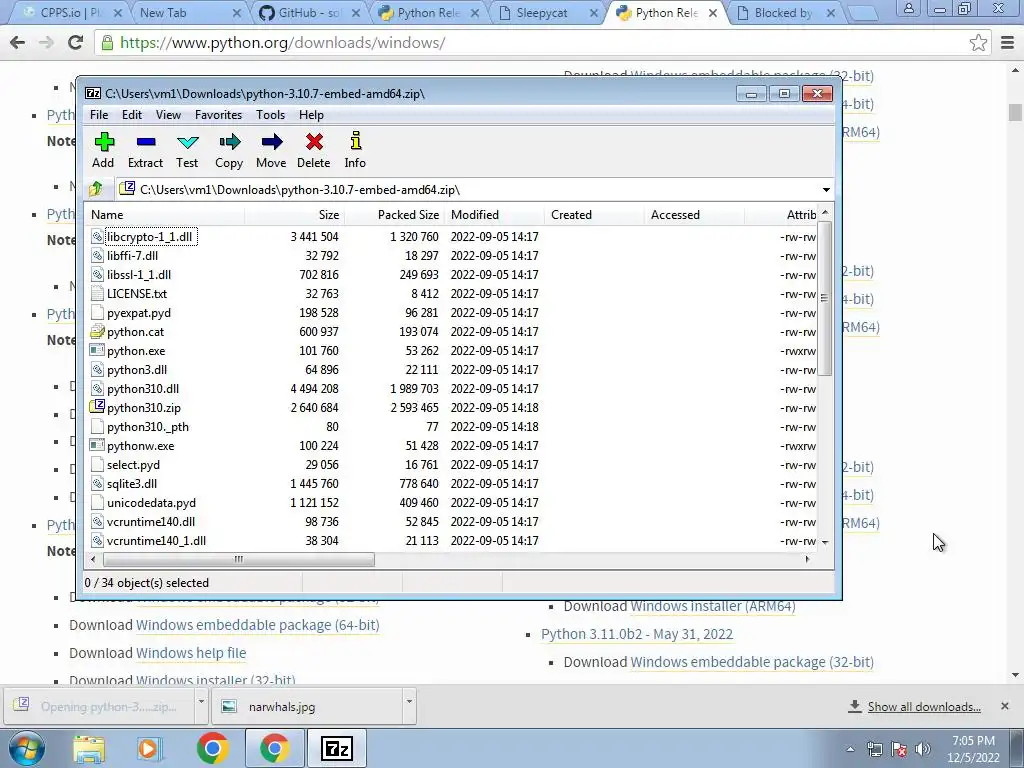This screenshot has width=1024, height=768.
Task: Open the Tools menu
Action: tap(270, 115)
